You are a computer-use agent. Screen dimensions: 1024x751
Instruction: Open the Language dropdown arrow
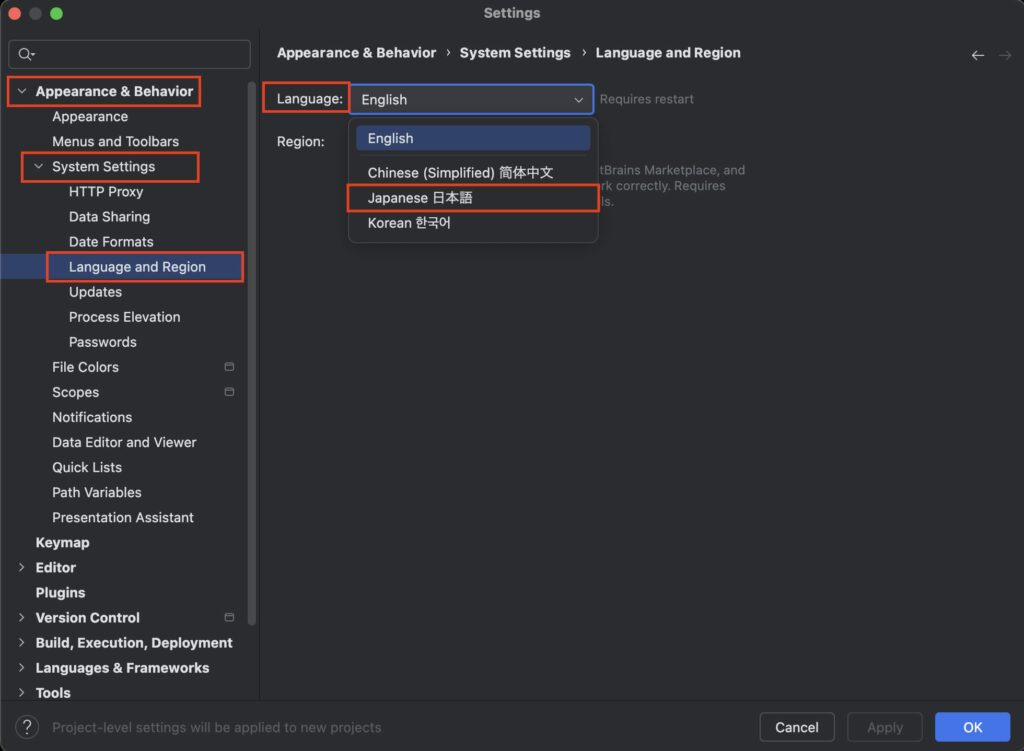point(578,100)
